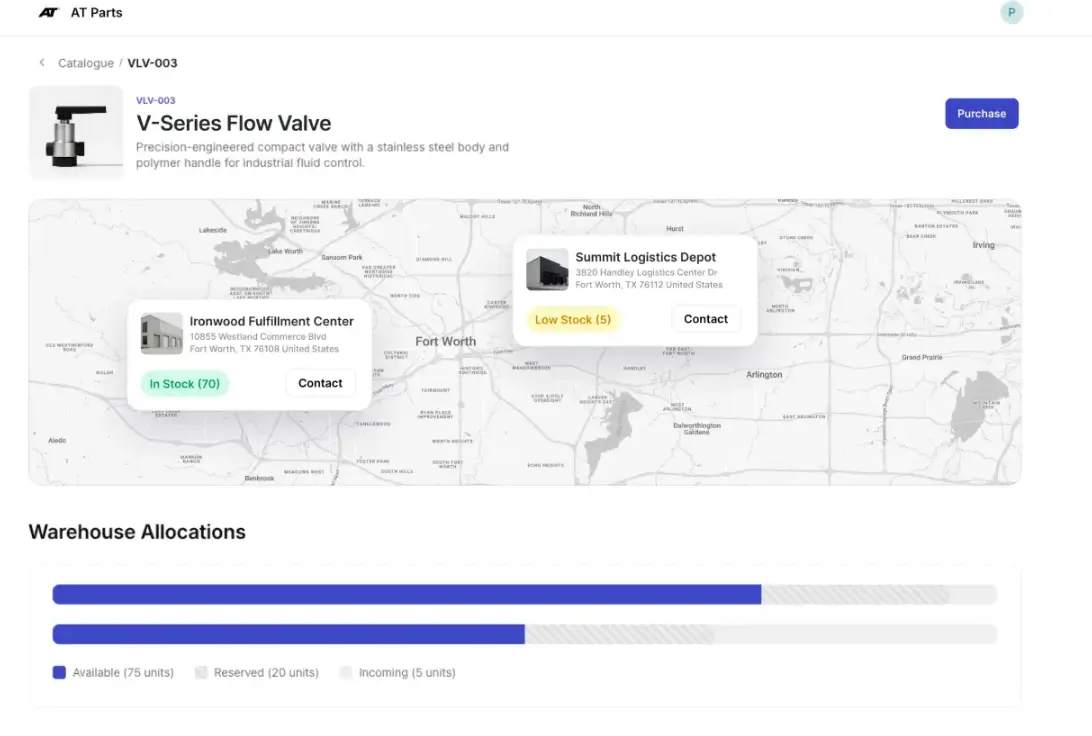Open the user profile avatar P

pyautogui.click(x=1011, y=13)
